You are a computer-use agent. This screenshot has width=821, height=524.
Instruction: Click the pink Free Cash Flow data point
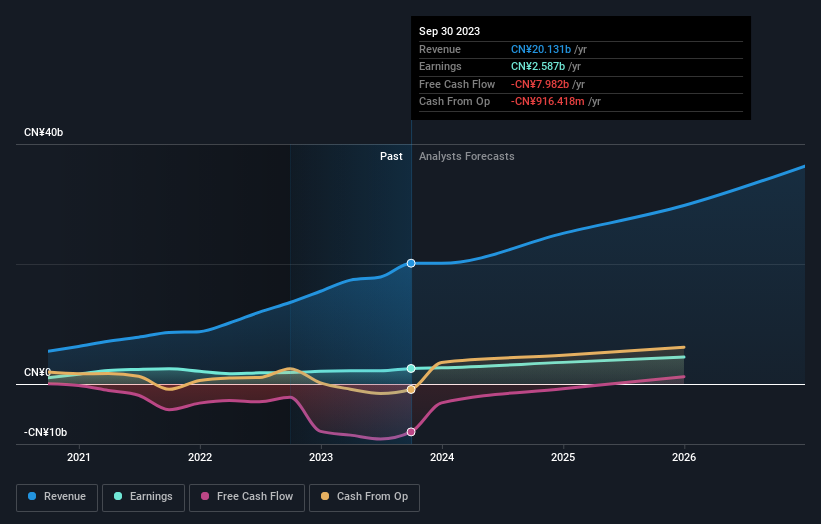(x=411, y=432)
